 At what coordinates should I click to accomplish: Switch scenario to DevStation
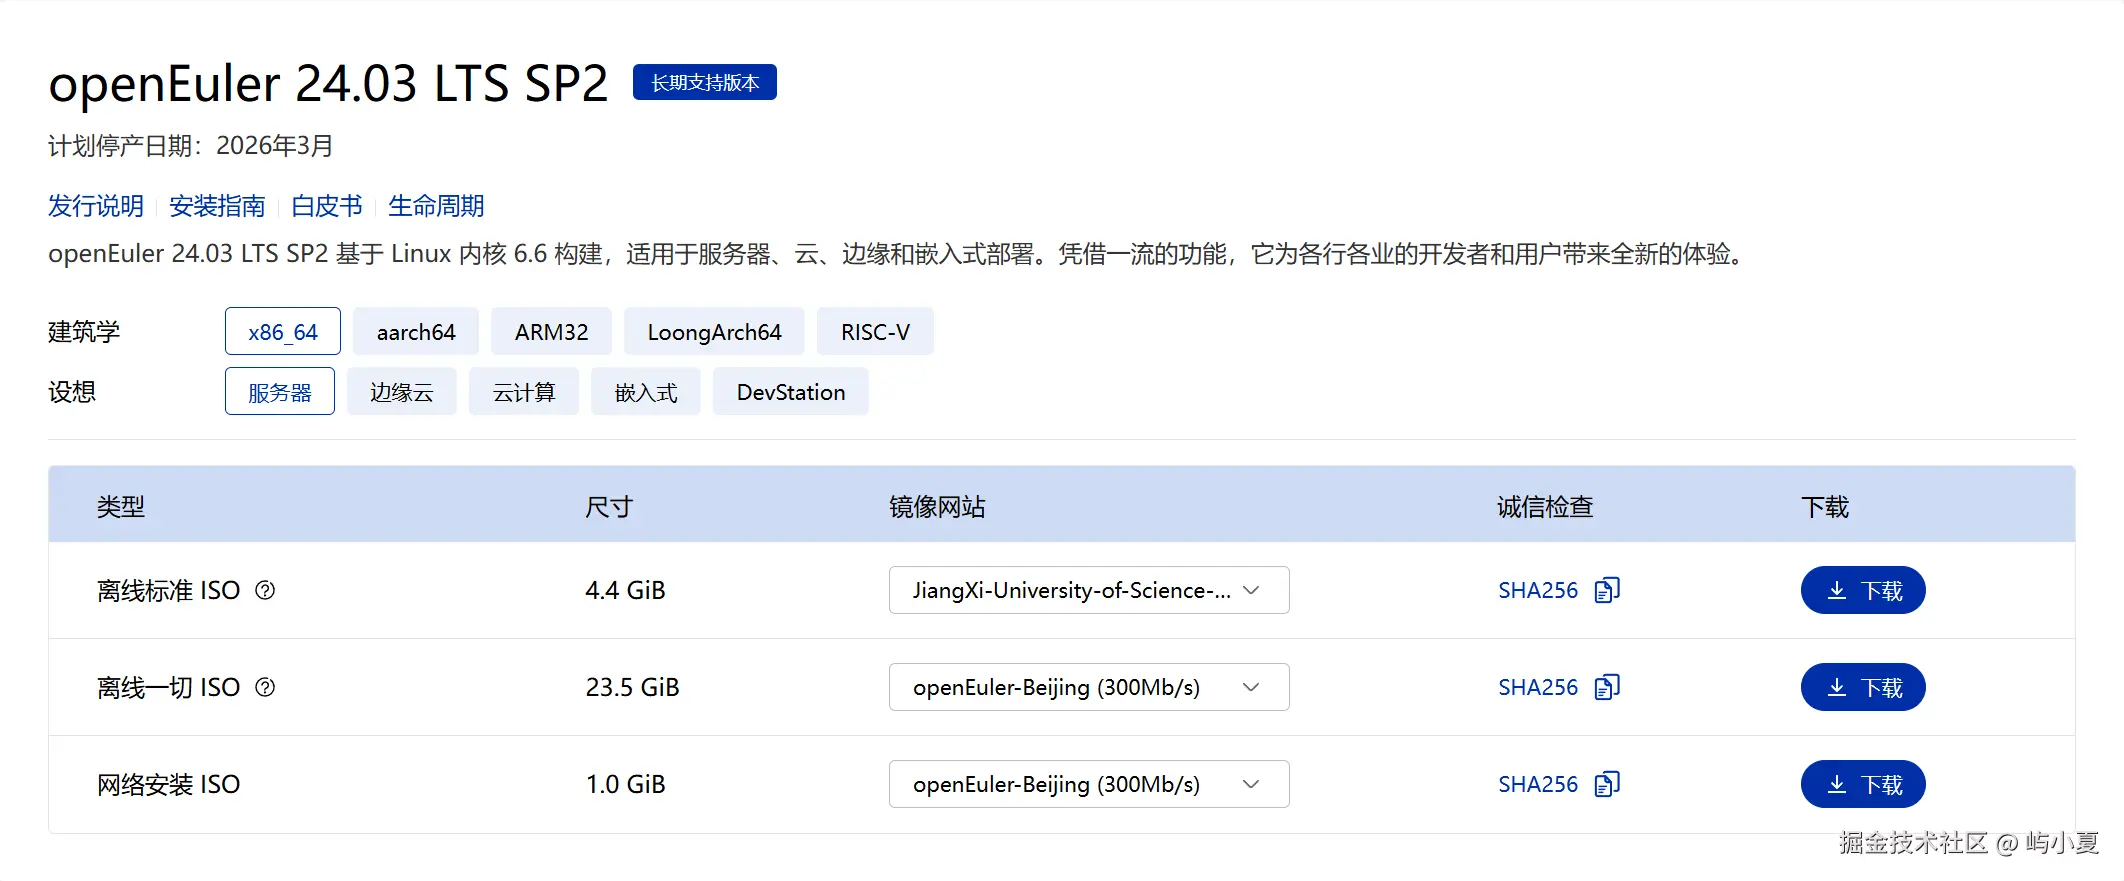(x=790, y=392)
